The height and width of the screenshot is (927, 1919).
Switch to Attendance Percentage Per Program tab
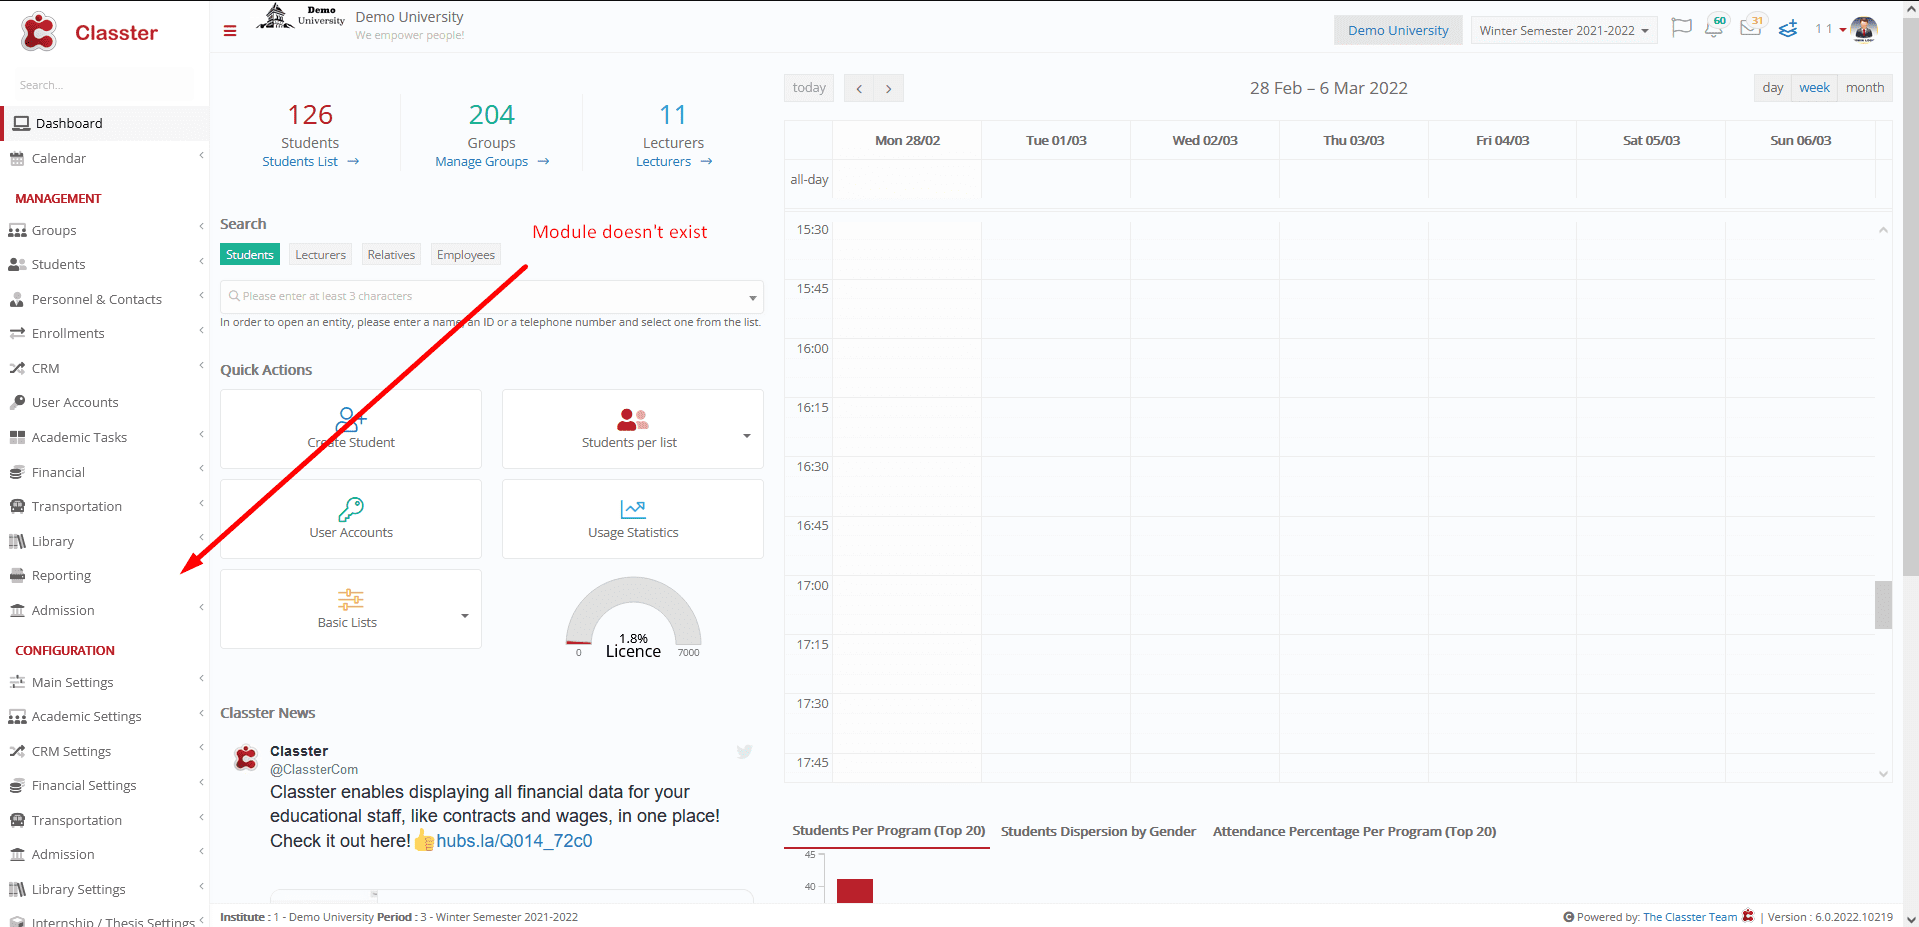(x=1354, y=831)
